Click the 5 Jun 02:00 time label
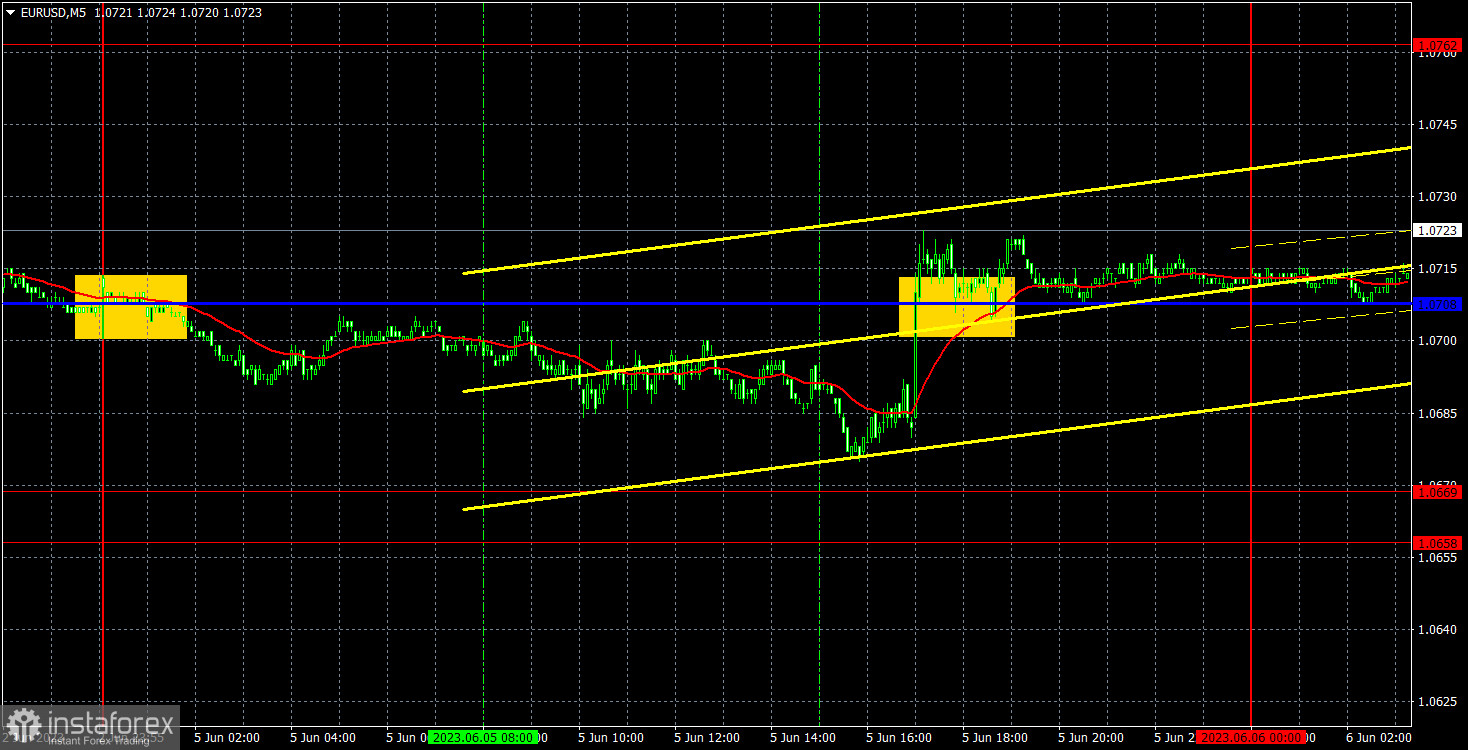Screen dimensions: 1468x750 [226, 737]
